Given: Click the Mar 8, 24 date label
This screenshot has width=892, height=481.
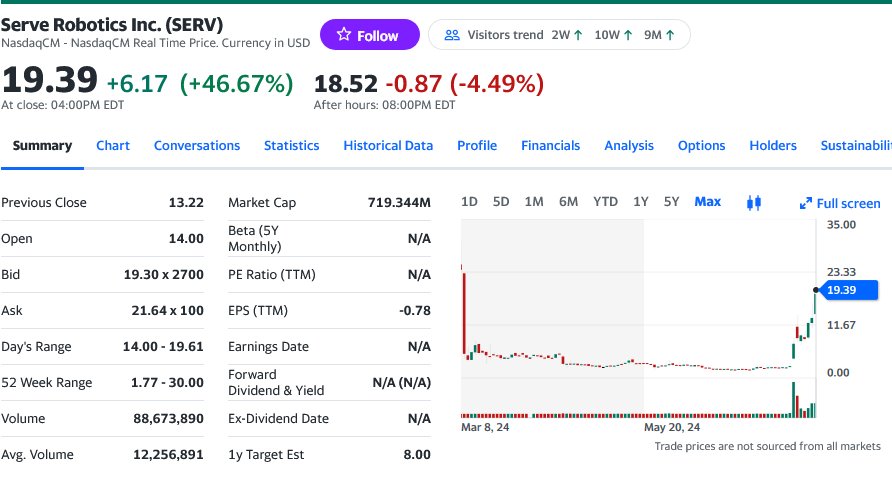Looking at the screenshot, I should point(485,427).
